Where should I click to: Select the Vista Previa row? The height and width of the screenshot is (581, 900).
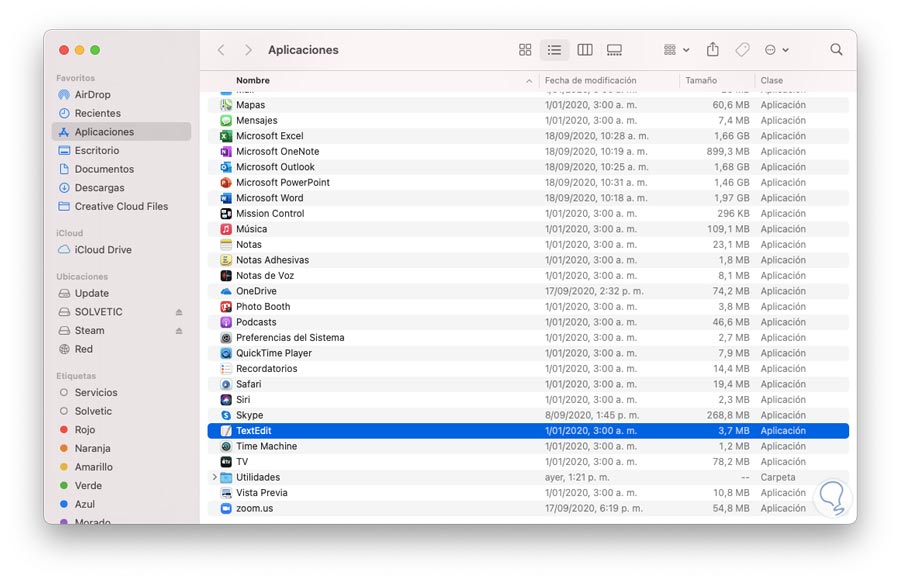(528, 493)
